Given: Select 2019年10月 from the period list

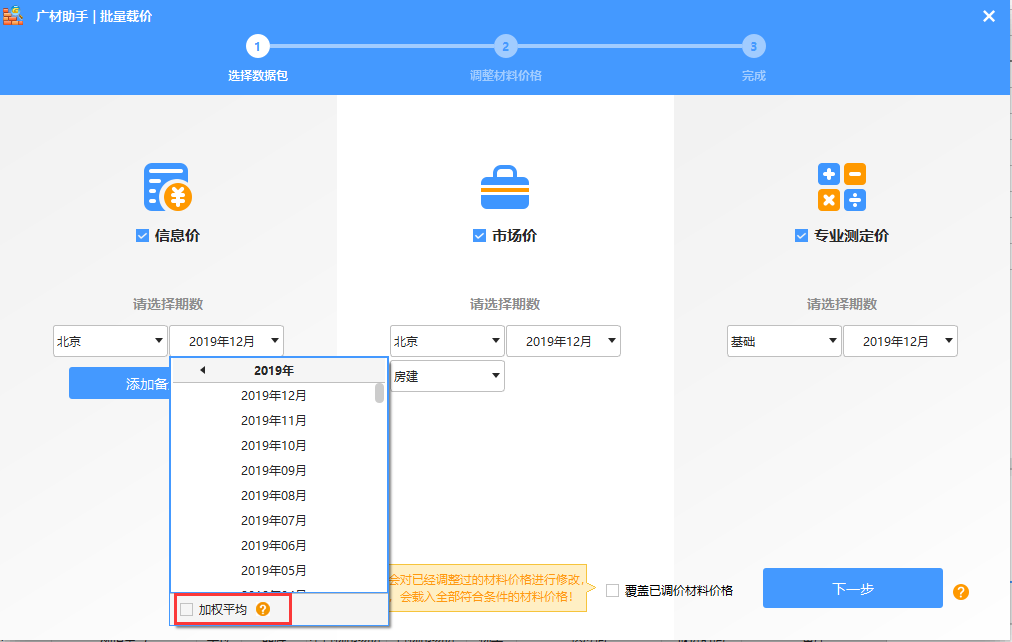Looking at the screenshot, I should tap(273, 445).
